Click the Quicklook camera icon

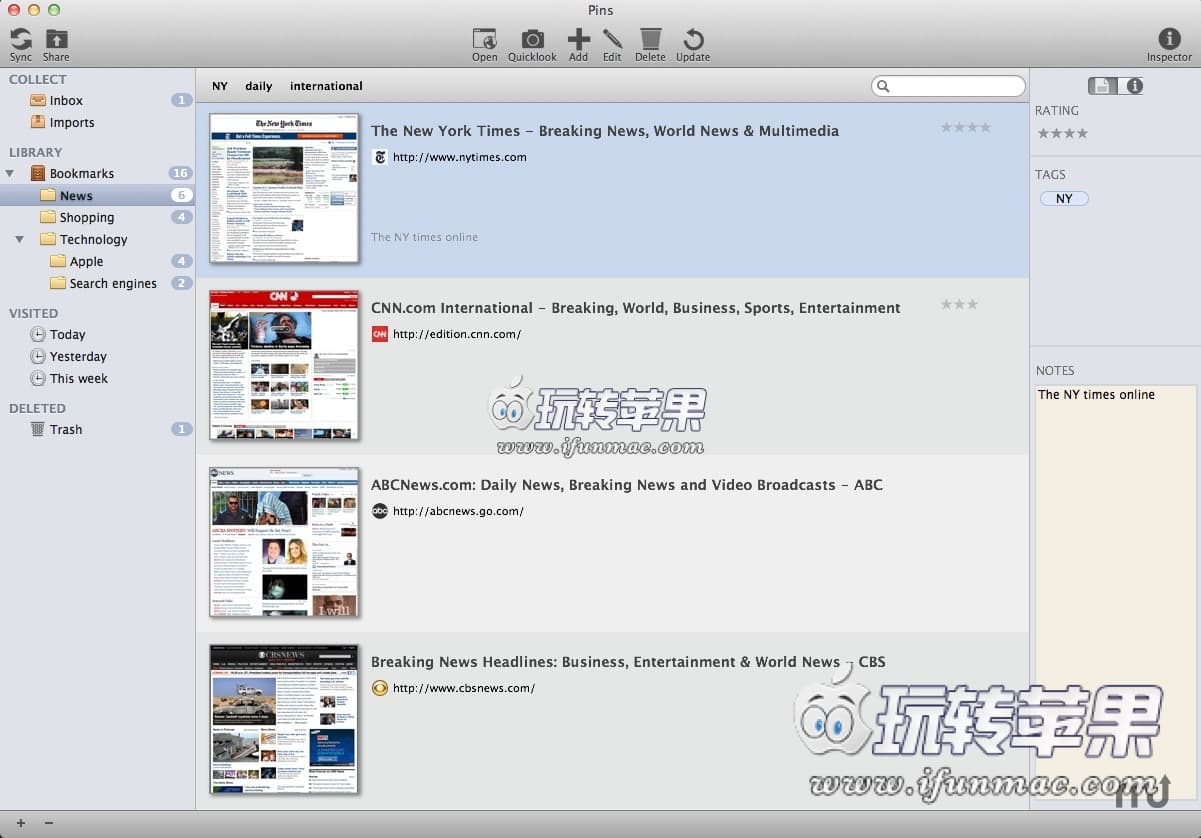[532, 39]
